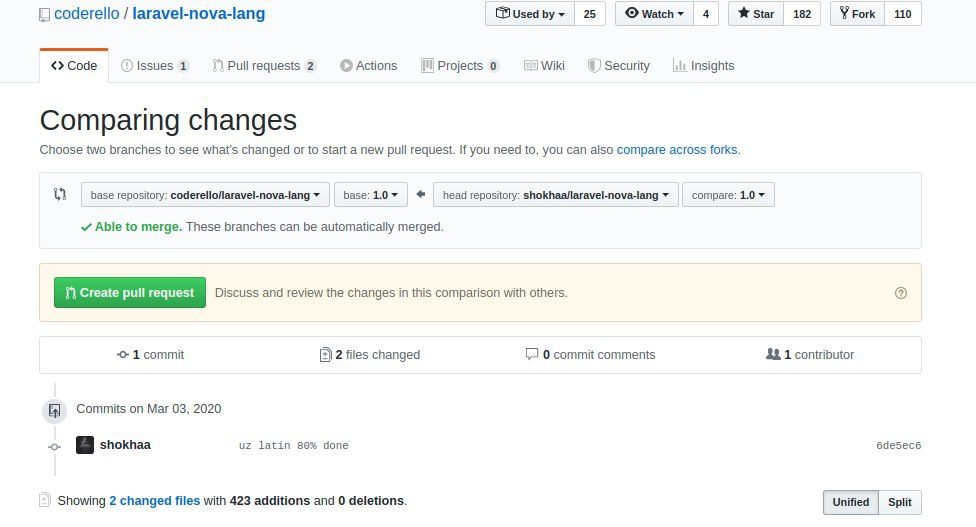This screenshot has height=527, width=976.
Task: Click the switch base and head compare icon
Action: 60,194
